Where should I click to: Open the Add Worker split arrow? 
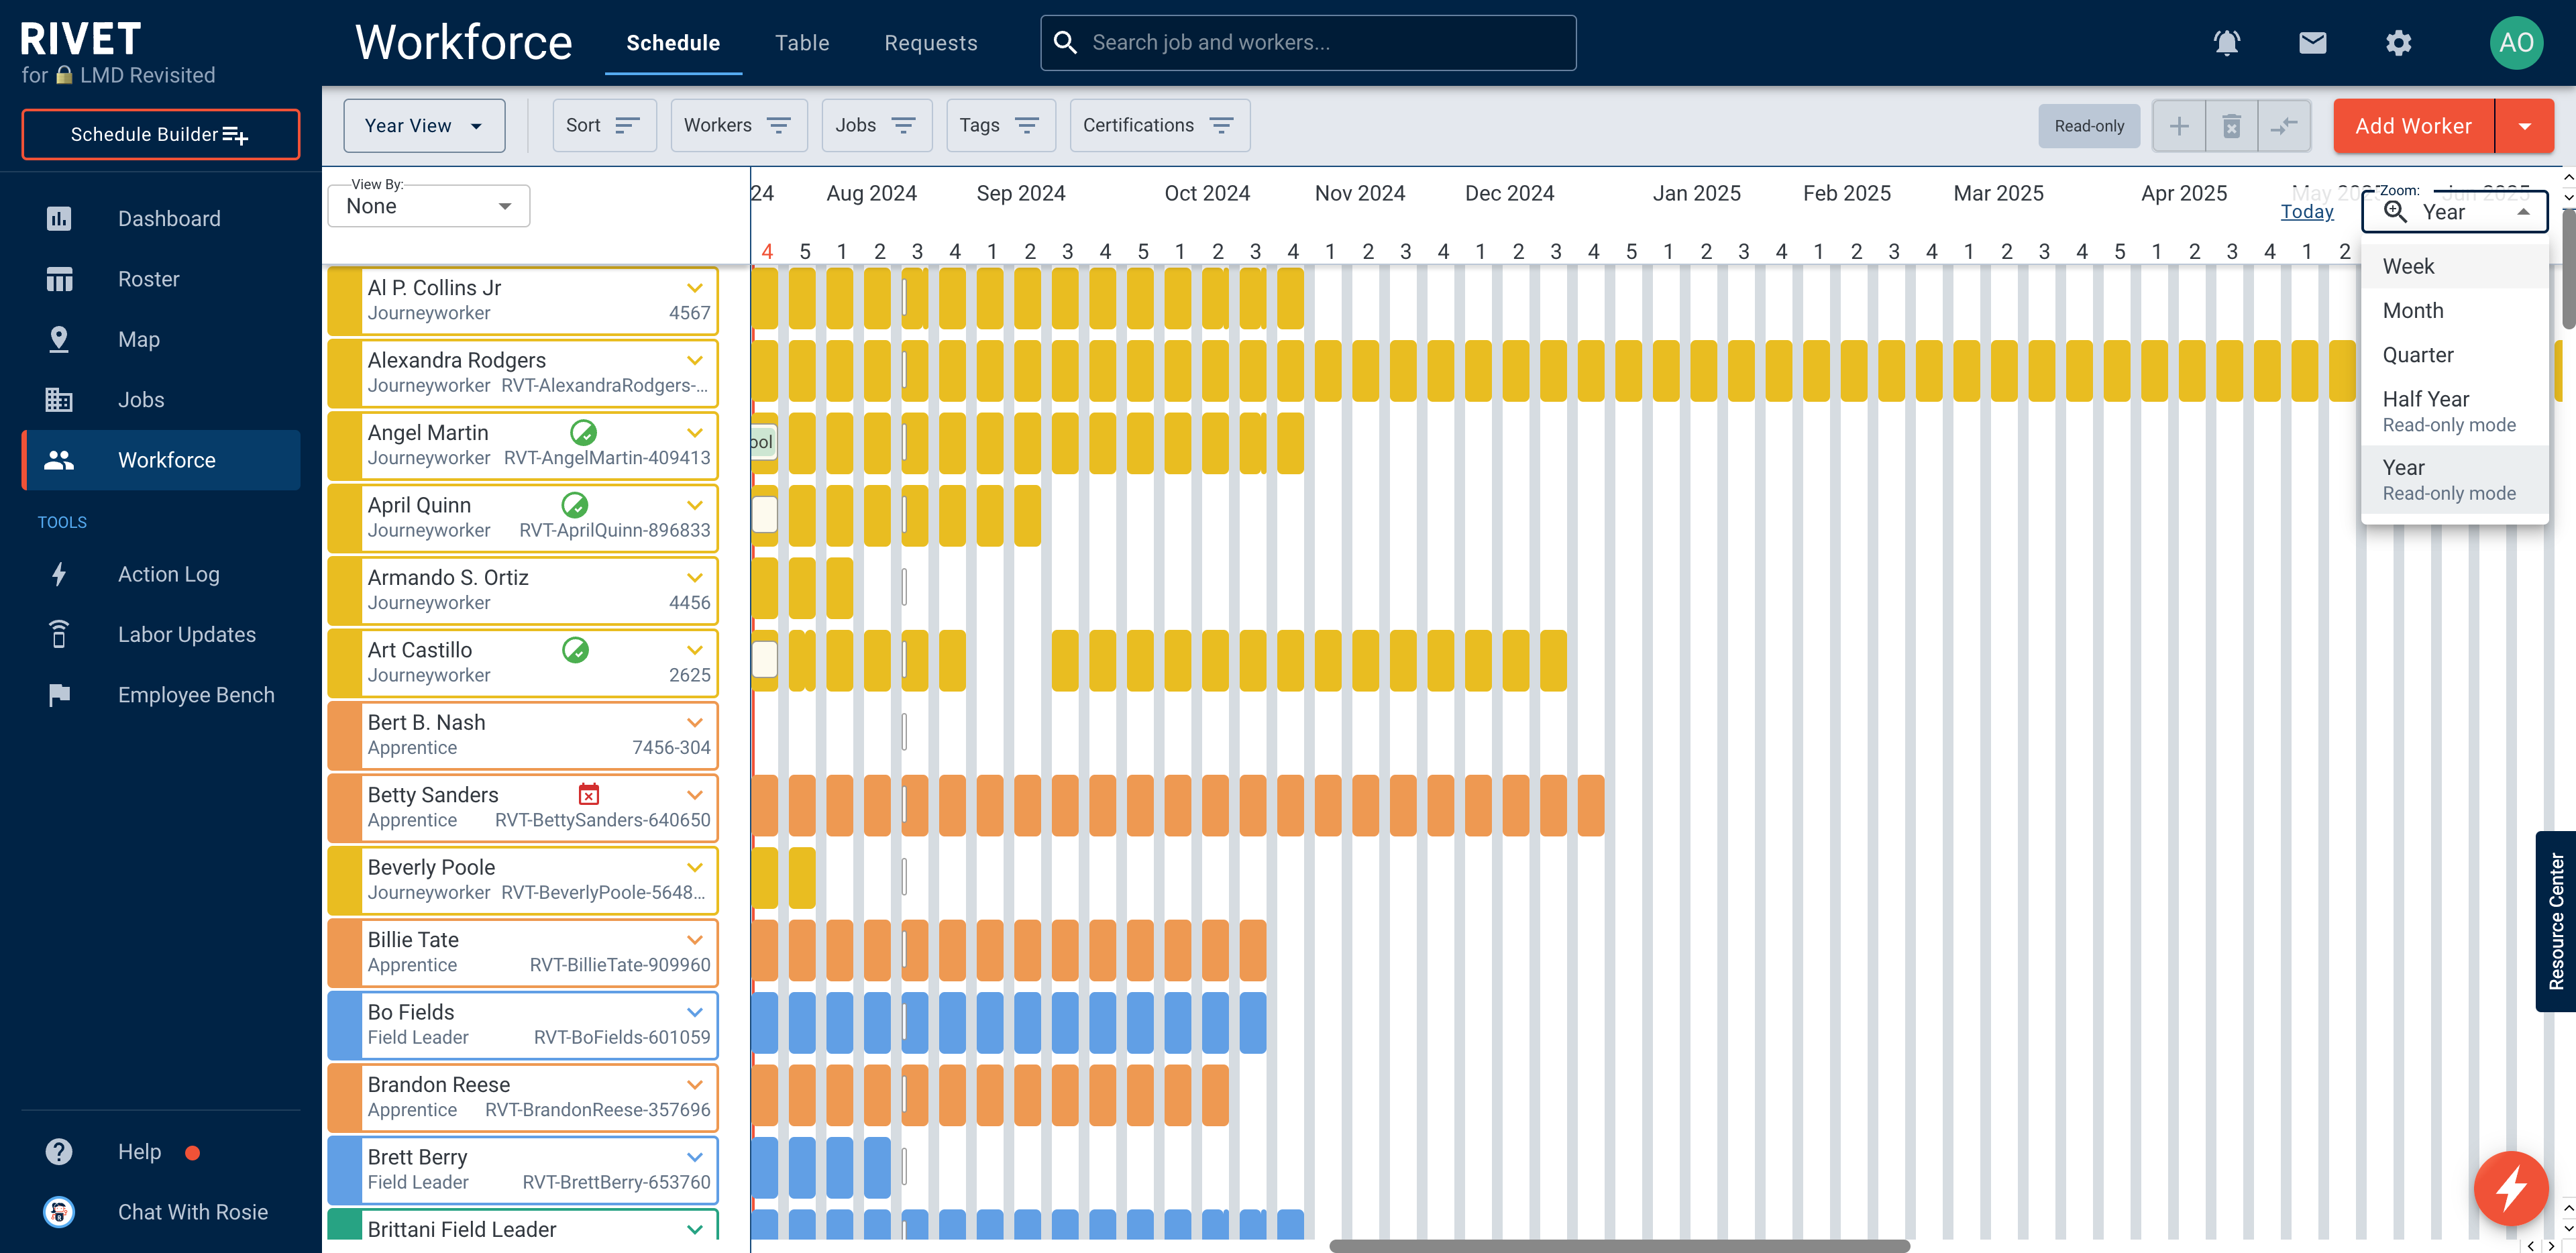point(2525,126)
